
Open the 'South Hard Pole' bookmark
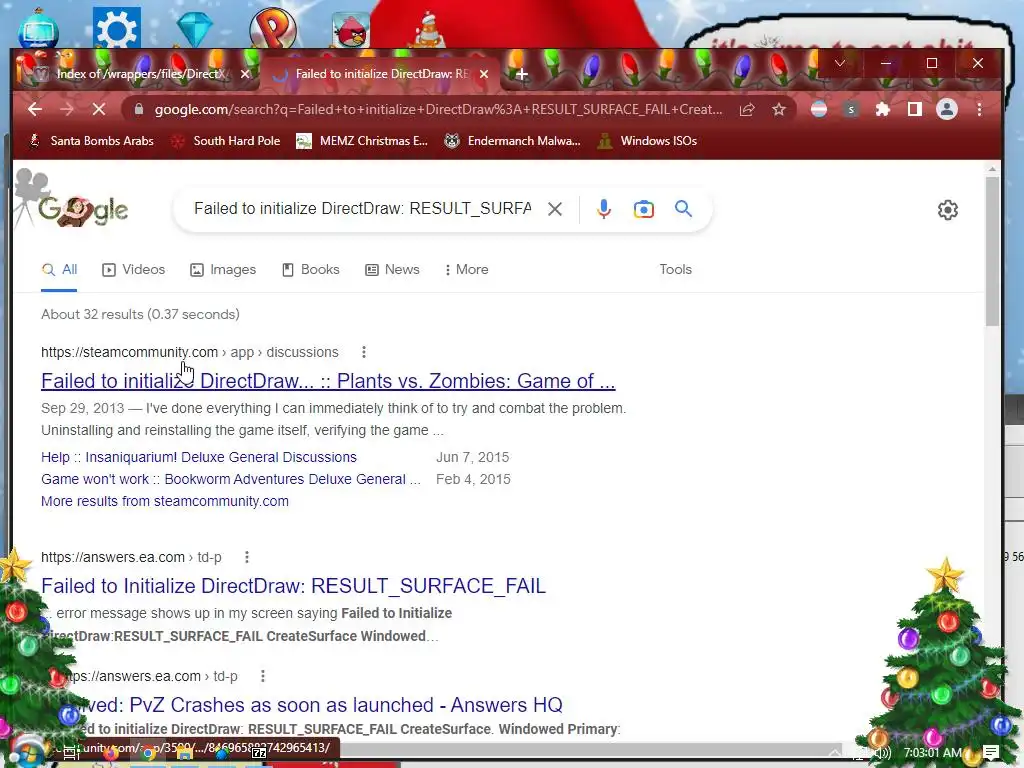[x=225, y=141]
